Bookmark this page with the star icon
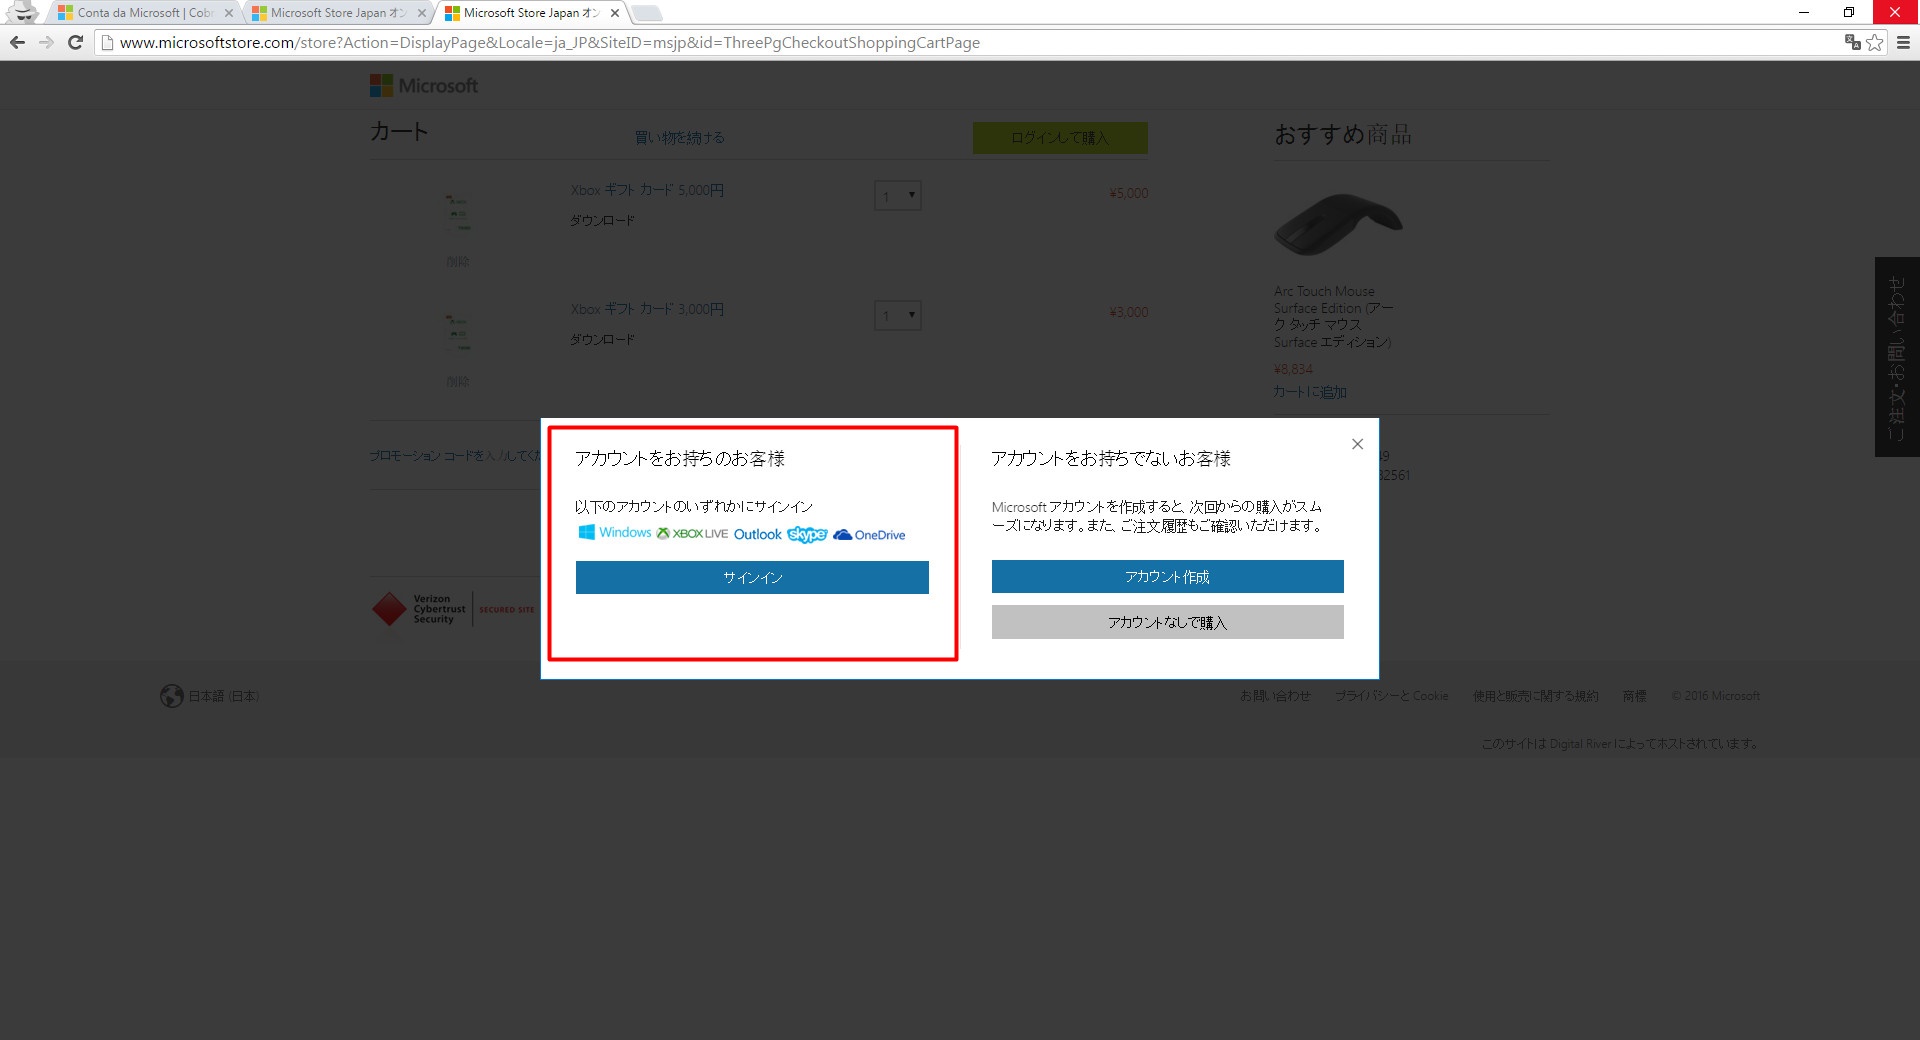Viewport: 1920px width, 1040px height. click(x=1875, y=42)
